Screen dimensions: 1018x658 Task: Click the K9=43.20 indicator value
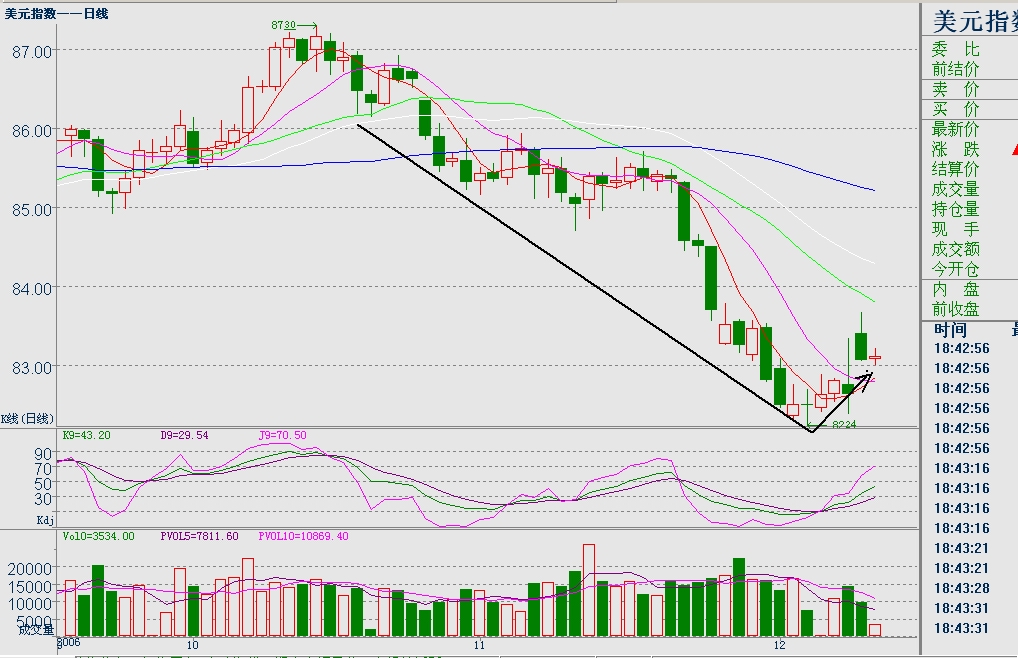[x=86, y=435]
